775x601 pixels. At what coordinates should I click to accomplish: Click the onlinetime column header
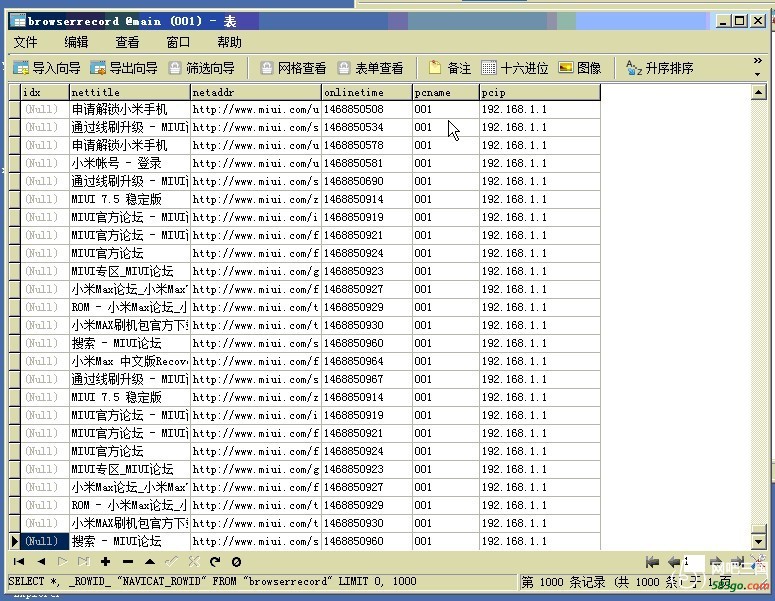(x=367, y=92)
